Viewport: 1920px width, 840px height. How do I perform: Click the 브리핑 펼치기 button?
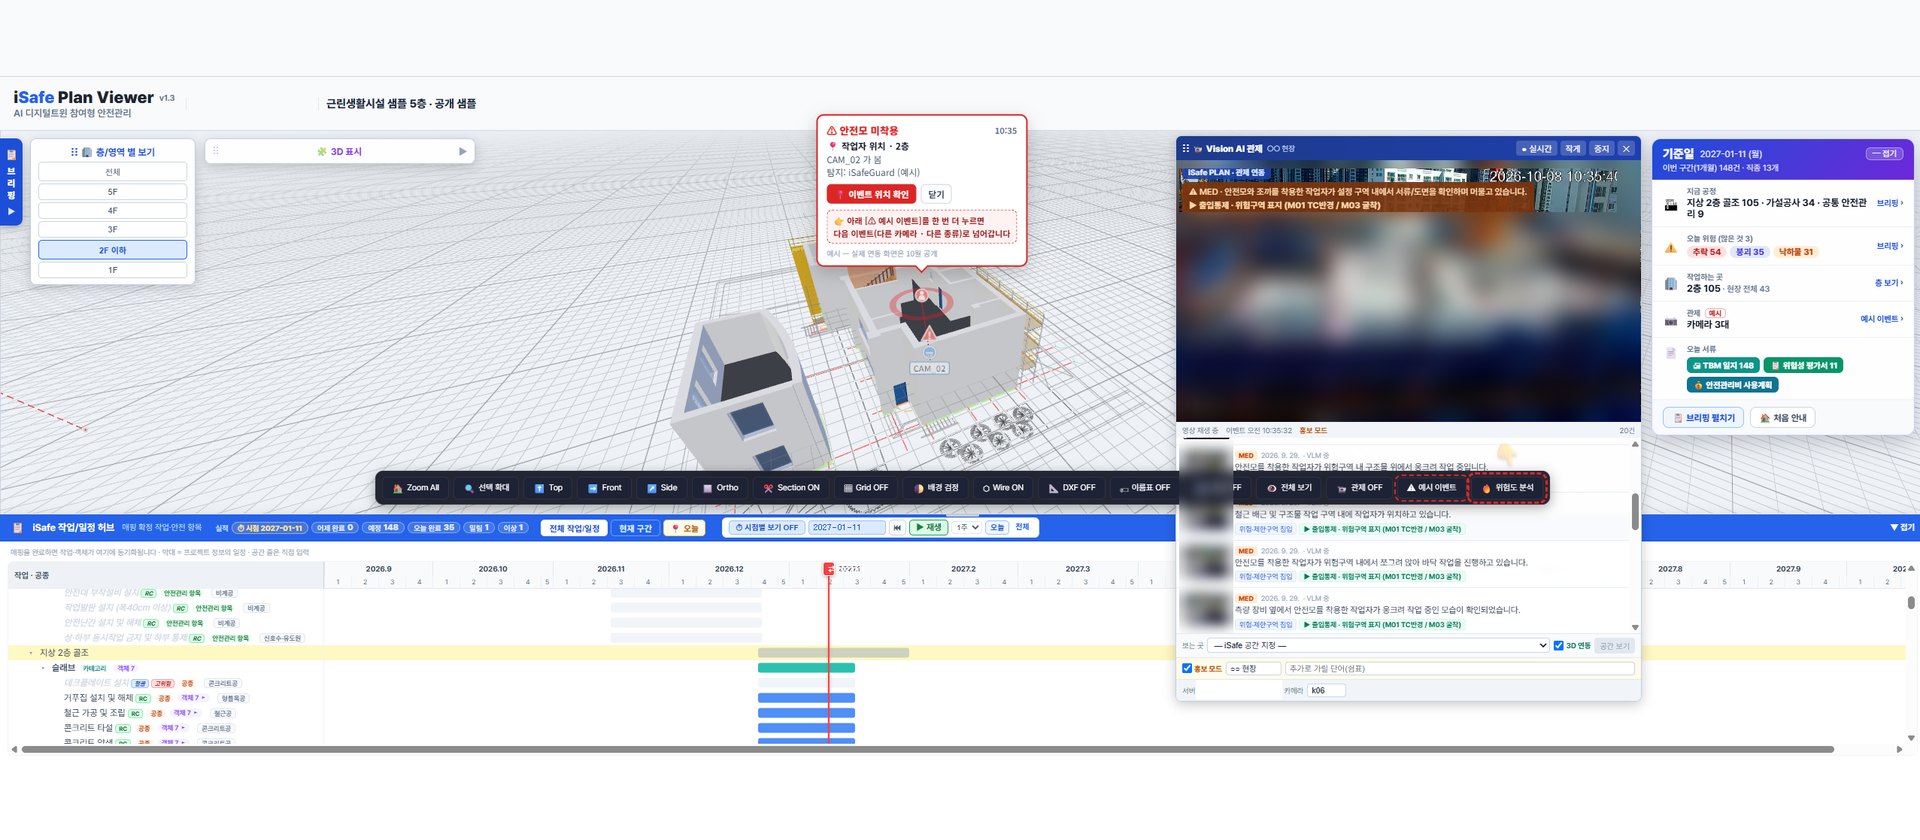(x=1704, y=418)
